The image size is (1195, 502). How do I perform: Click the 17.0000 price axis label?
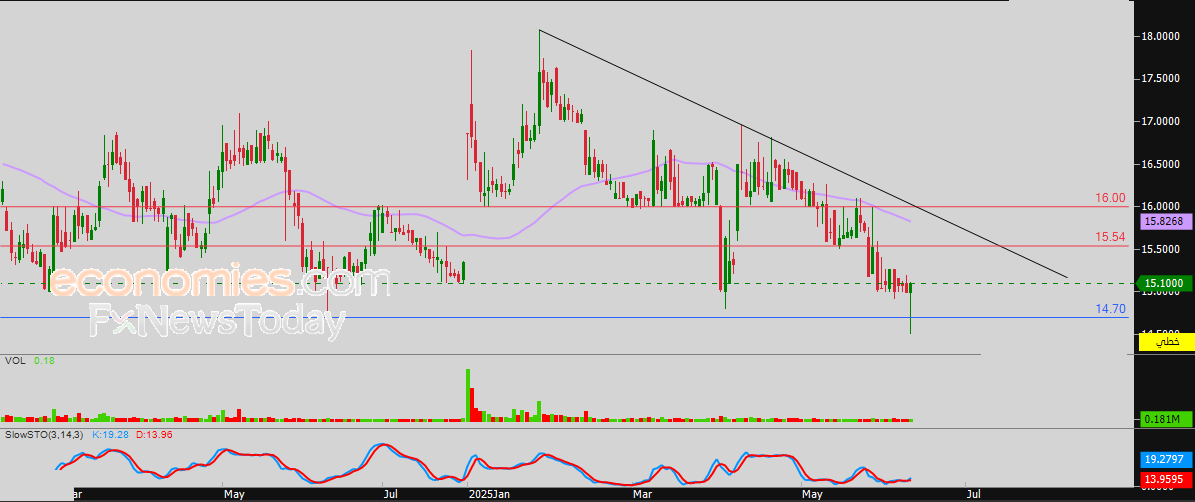click(1162, 121)
